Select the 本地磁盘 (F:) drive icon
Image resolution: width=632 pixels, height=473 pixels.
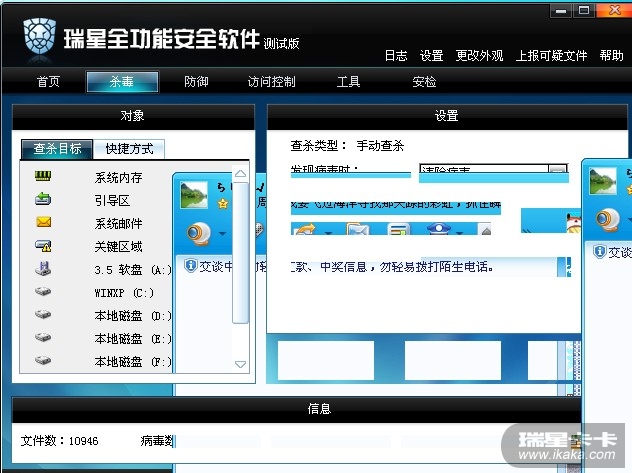point(43,360)
